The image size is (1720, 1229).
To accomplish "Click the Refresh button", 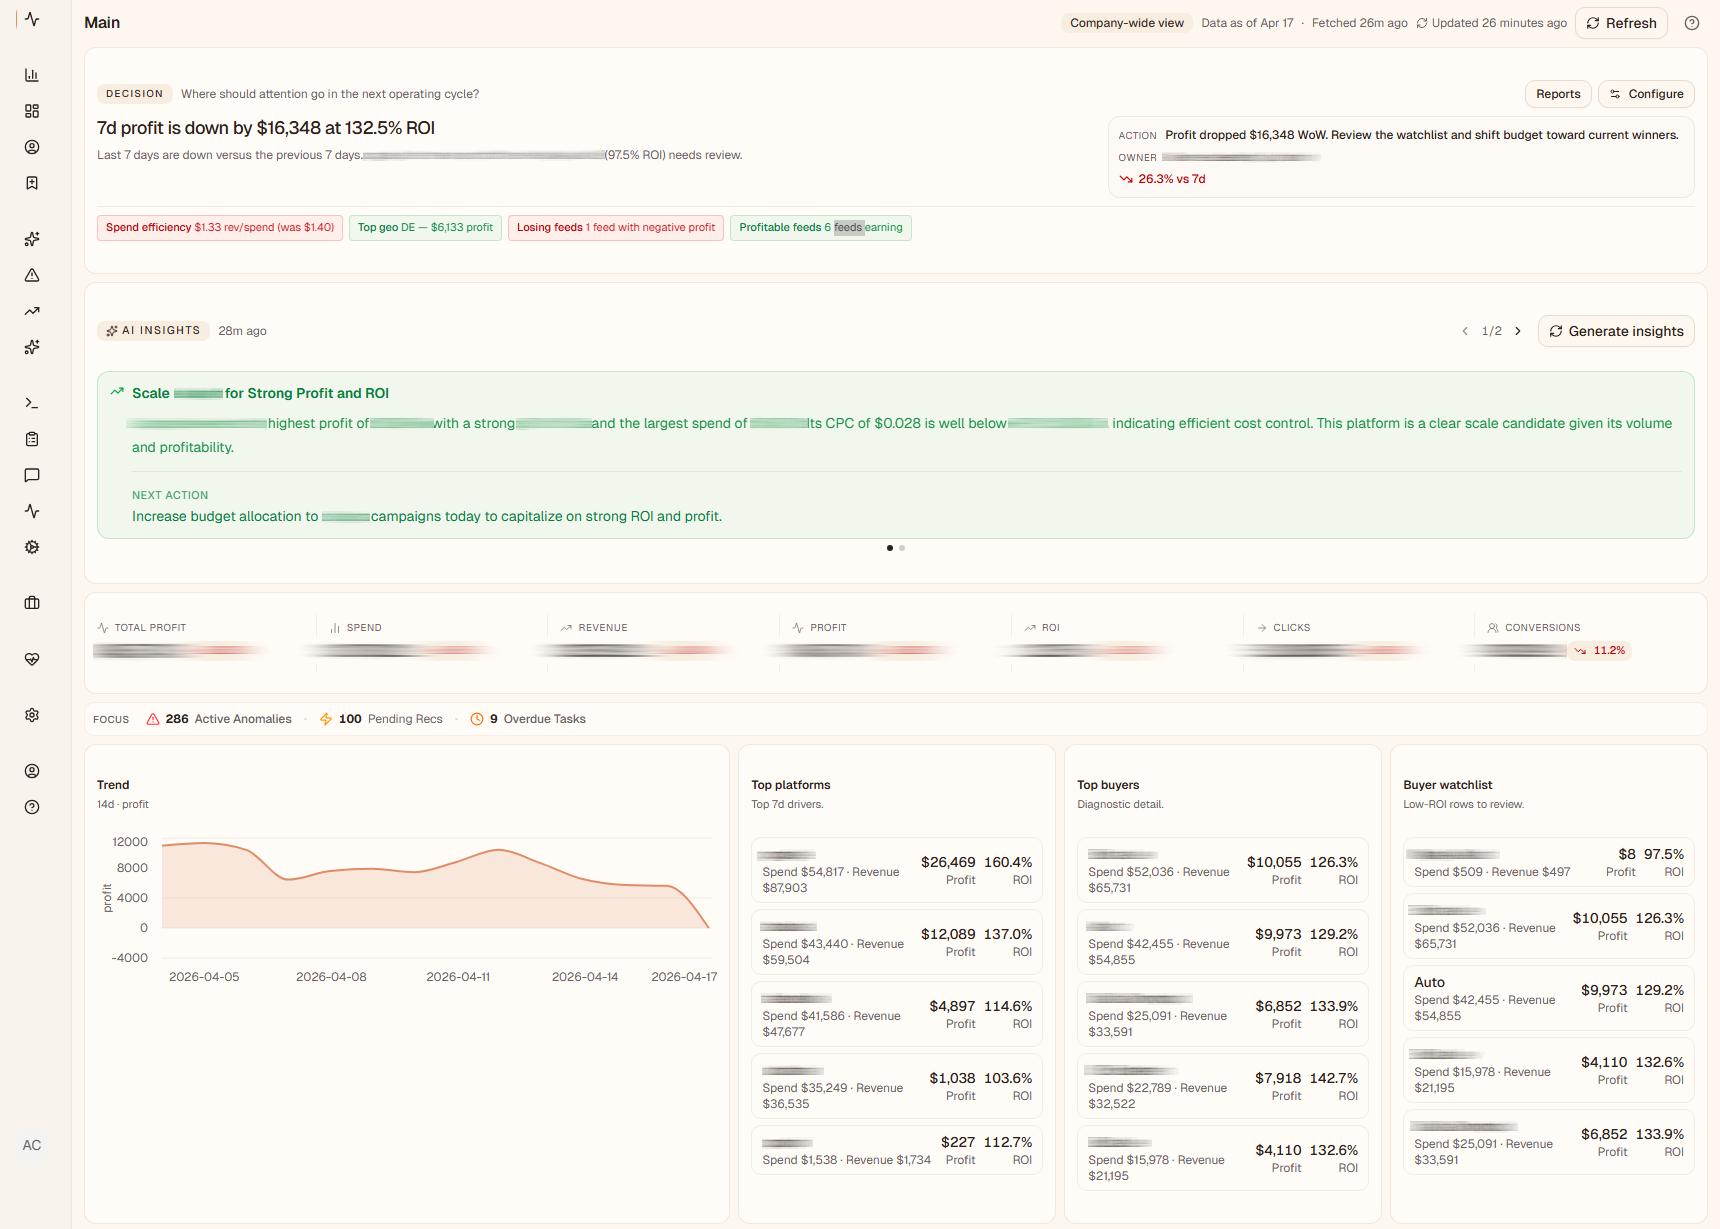I will [1621, 23].
